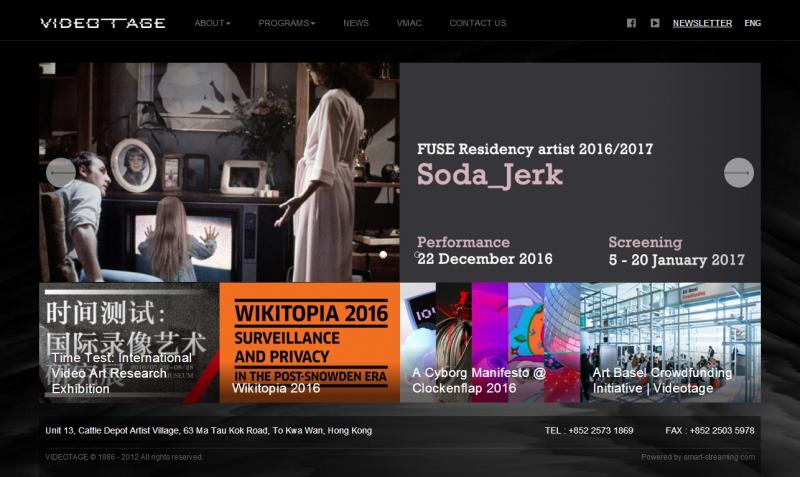Click the Newsletter link
Screen dimensions: 800x477
[702, 23]
